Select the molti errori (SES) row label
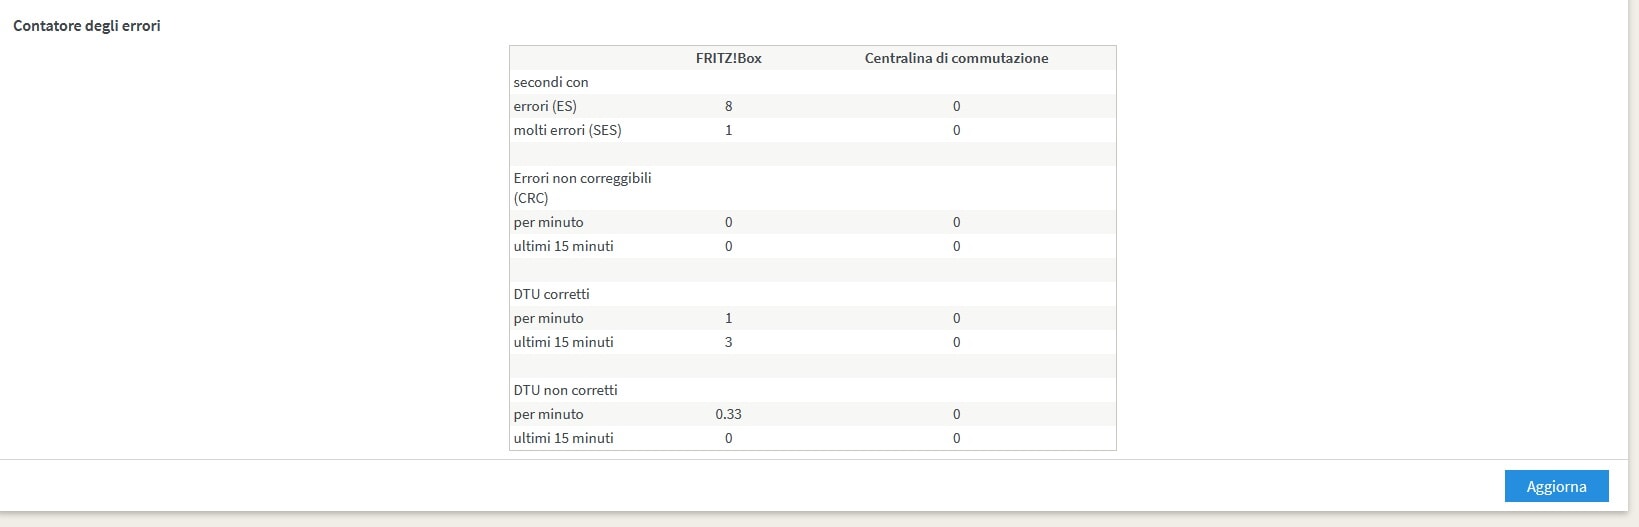Viewport: 1639px width, 527px height. (x=568, y=130)
